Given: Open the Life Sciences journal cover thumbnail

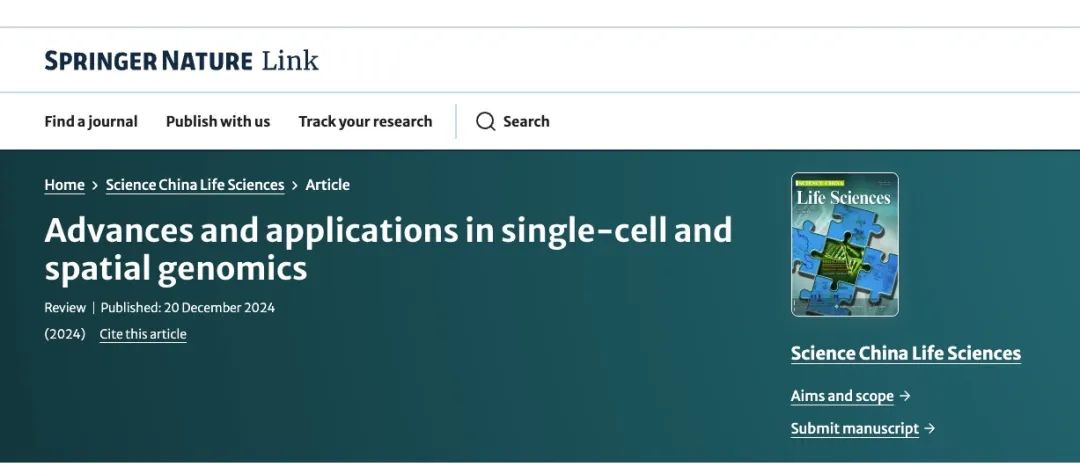Looking at the screenshot, I should 844,245.
